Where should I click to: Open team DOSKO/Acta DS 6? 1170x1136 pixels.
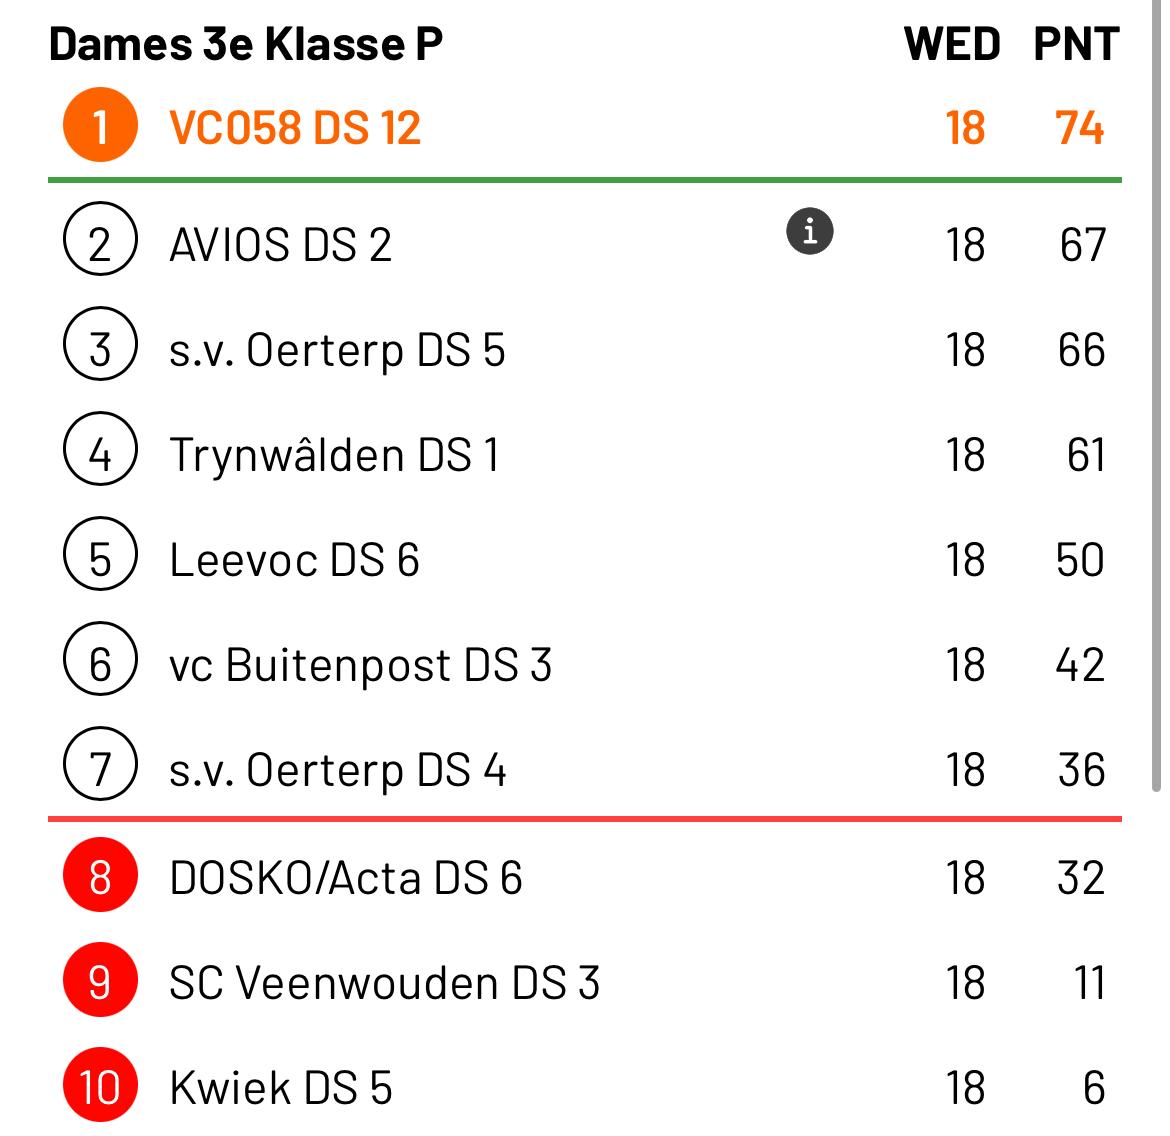(x=345, y=877)
